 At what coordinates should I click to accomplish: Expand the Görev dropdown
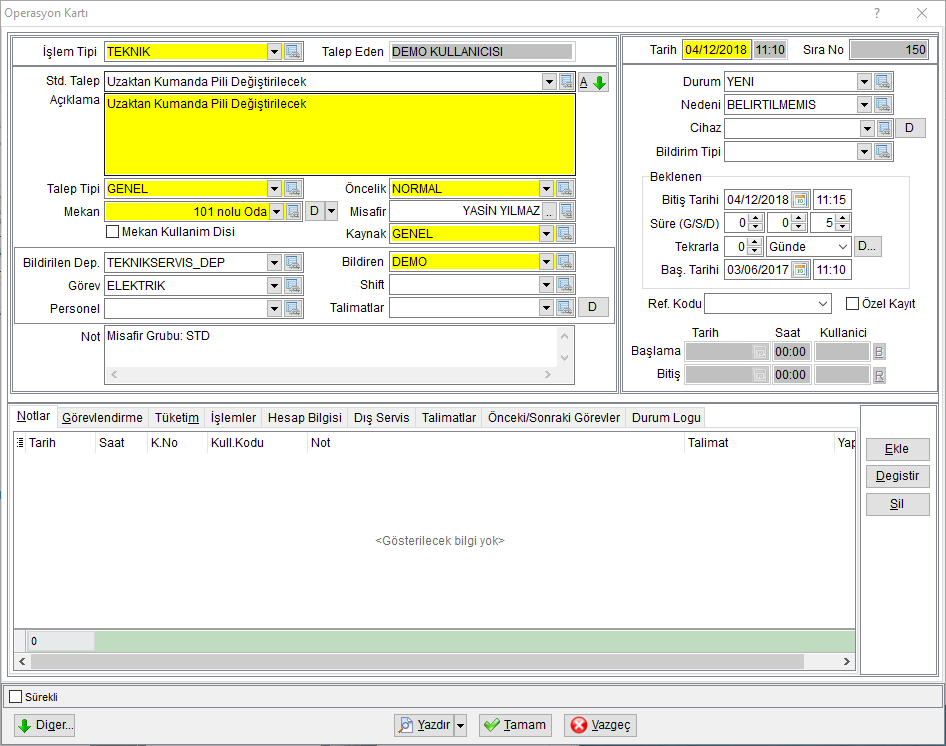point(275,285)
